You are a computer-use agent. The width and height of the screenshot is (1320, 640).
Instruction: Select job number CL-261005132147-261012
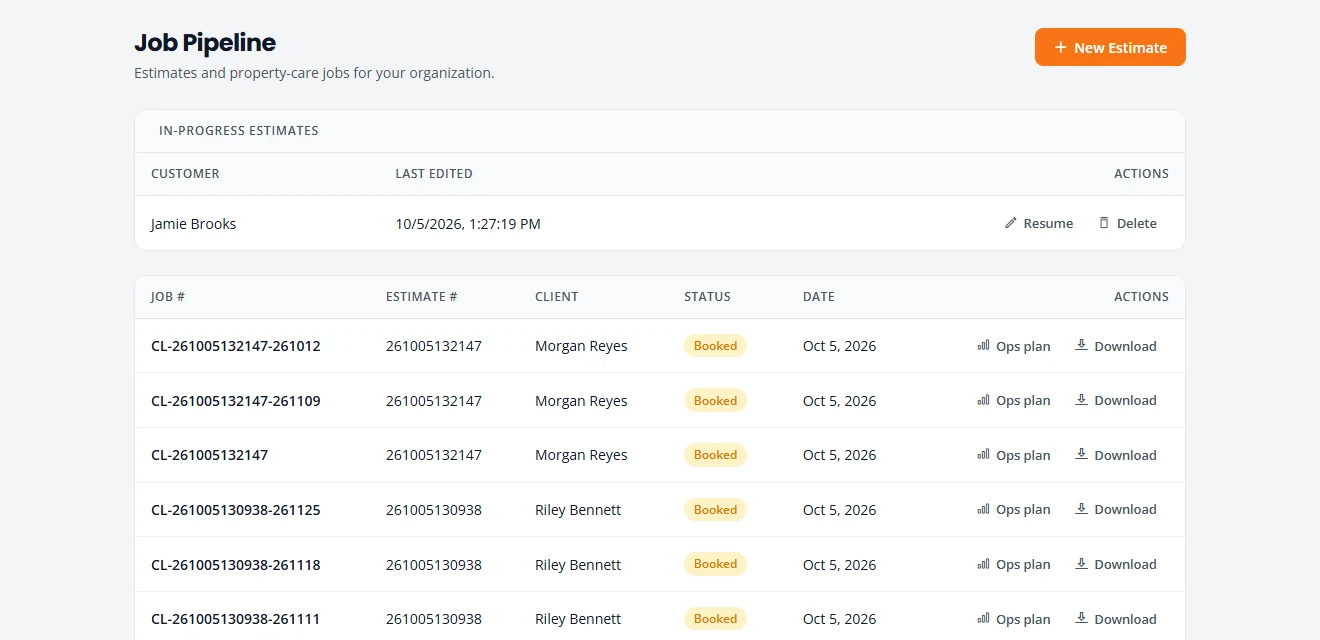click(236, 346)
